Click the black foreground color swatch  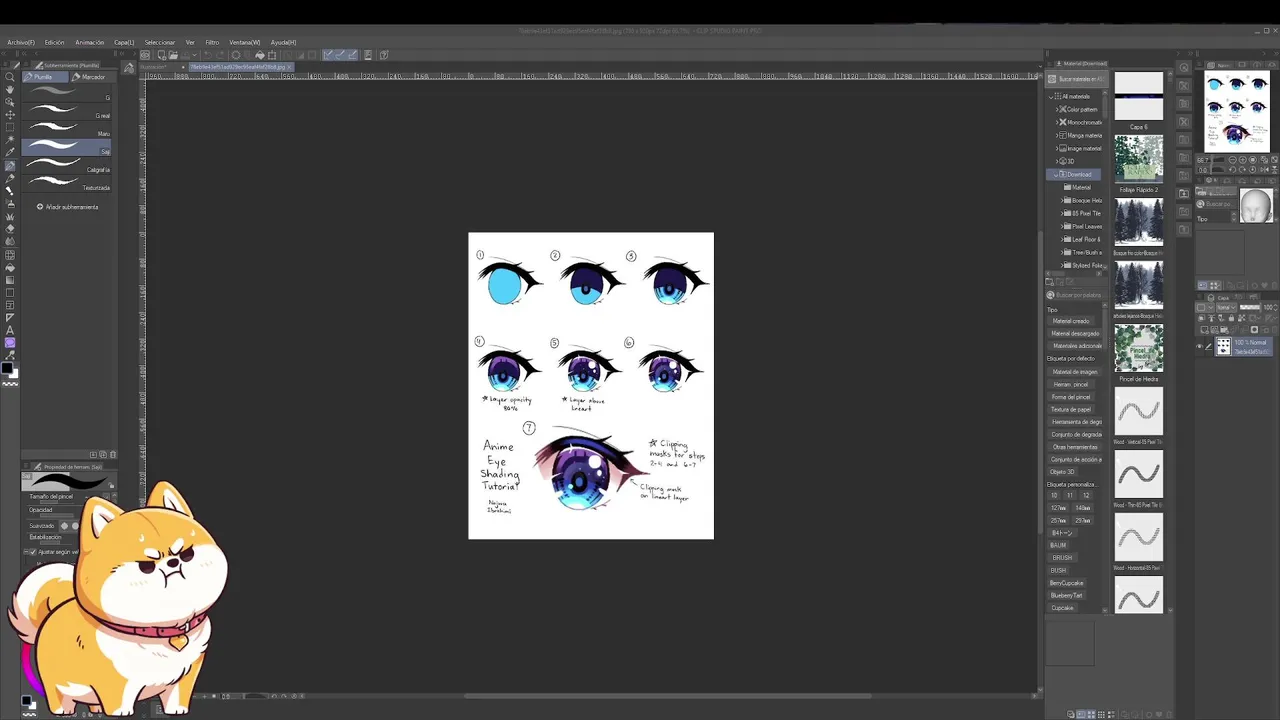7,370
